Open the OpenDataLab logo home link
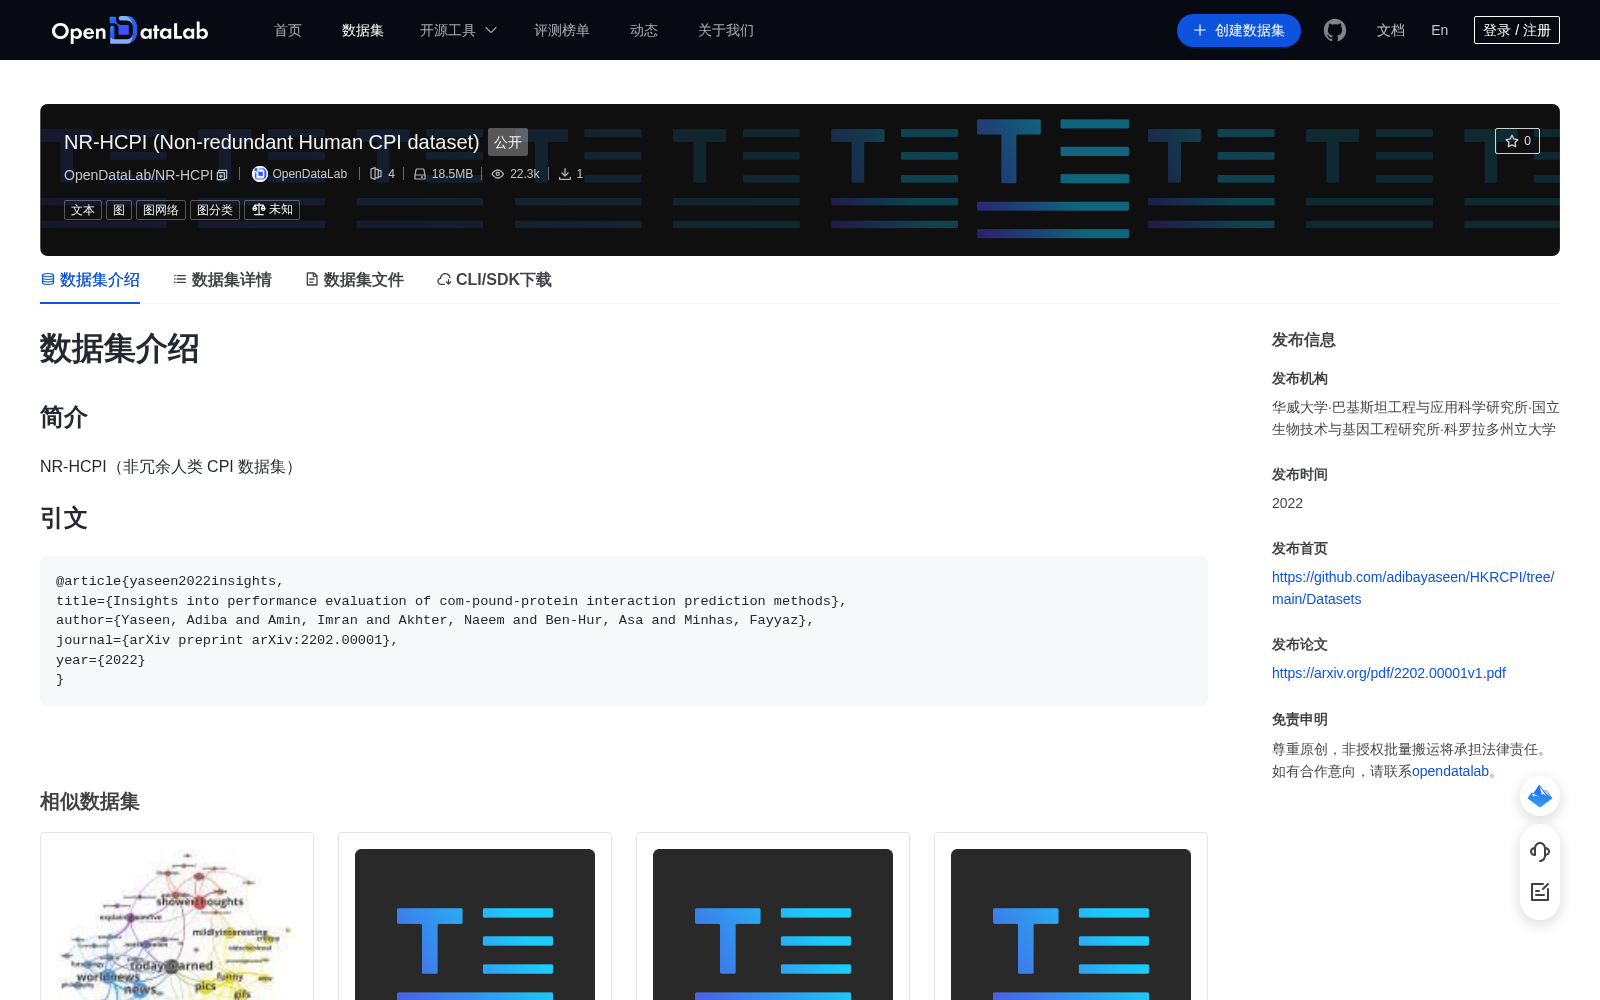Screen dimensions: 1600x1000 130,30
